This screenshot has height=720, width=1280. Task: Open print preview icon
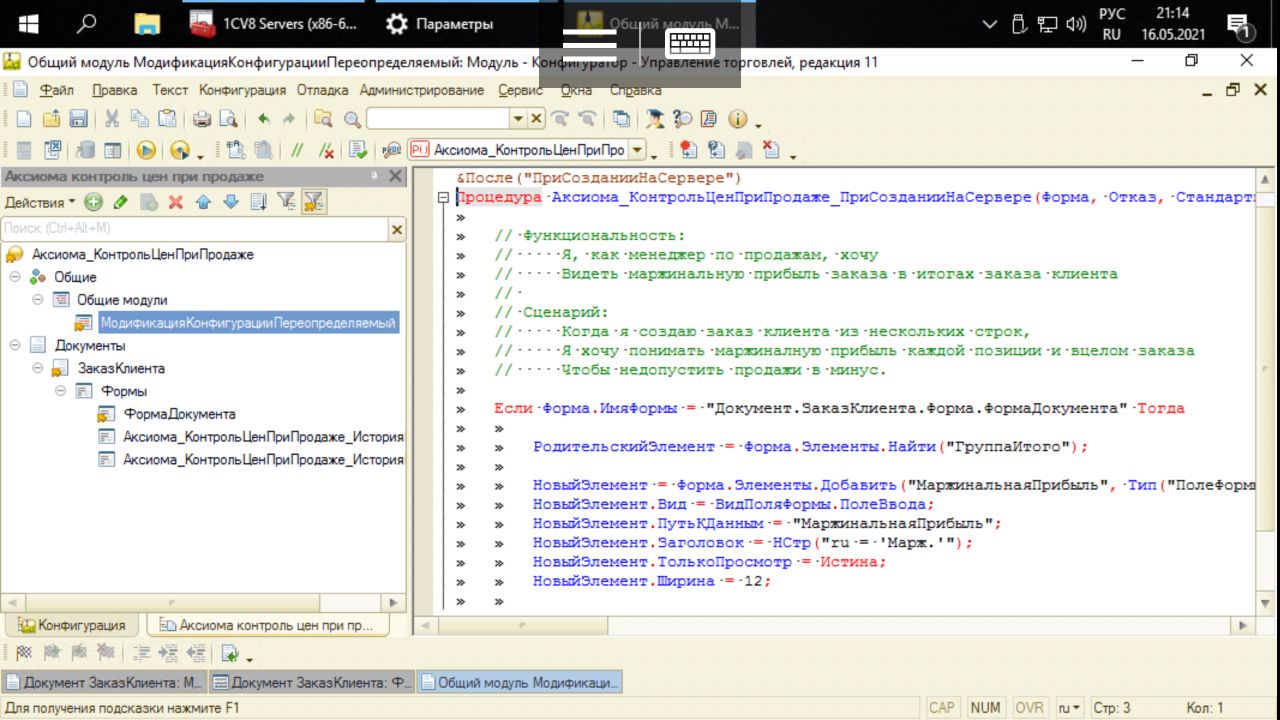pyautogui.click(x=228, y=119)
